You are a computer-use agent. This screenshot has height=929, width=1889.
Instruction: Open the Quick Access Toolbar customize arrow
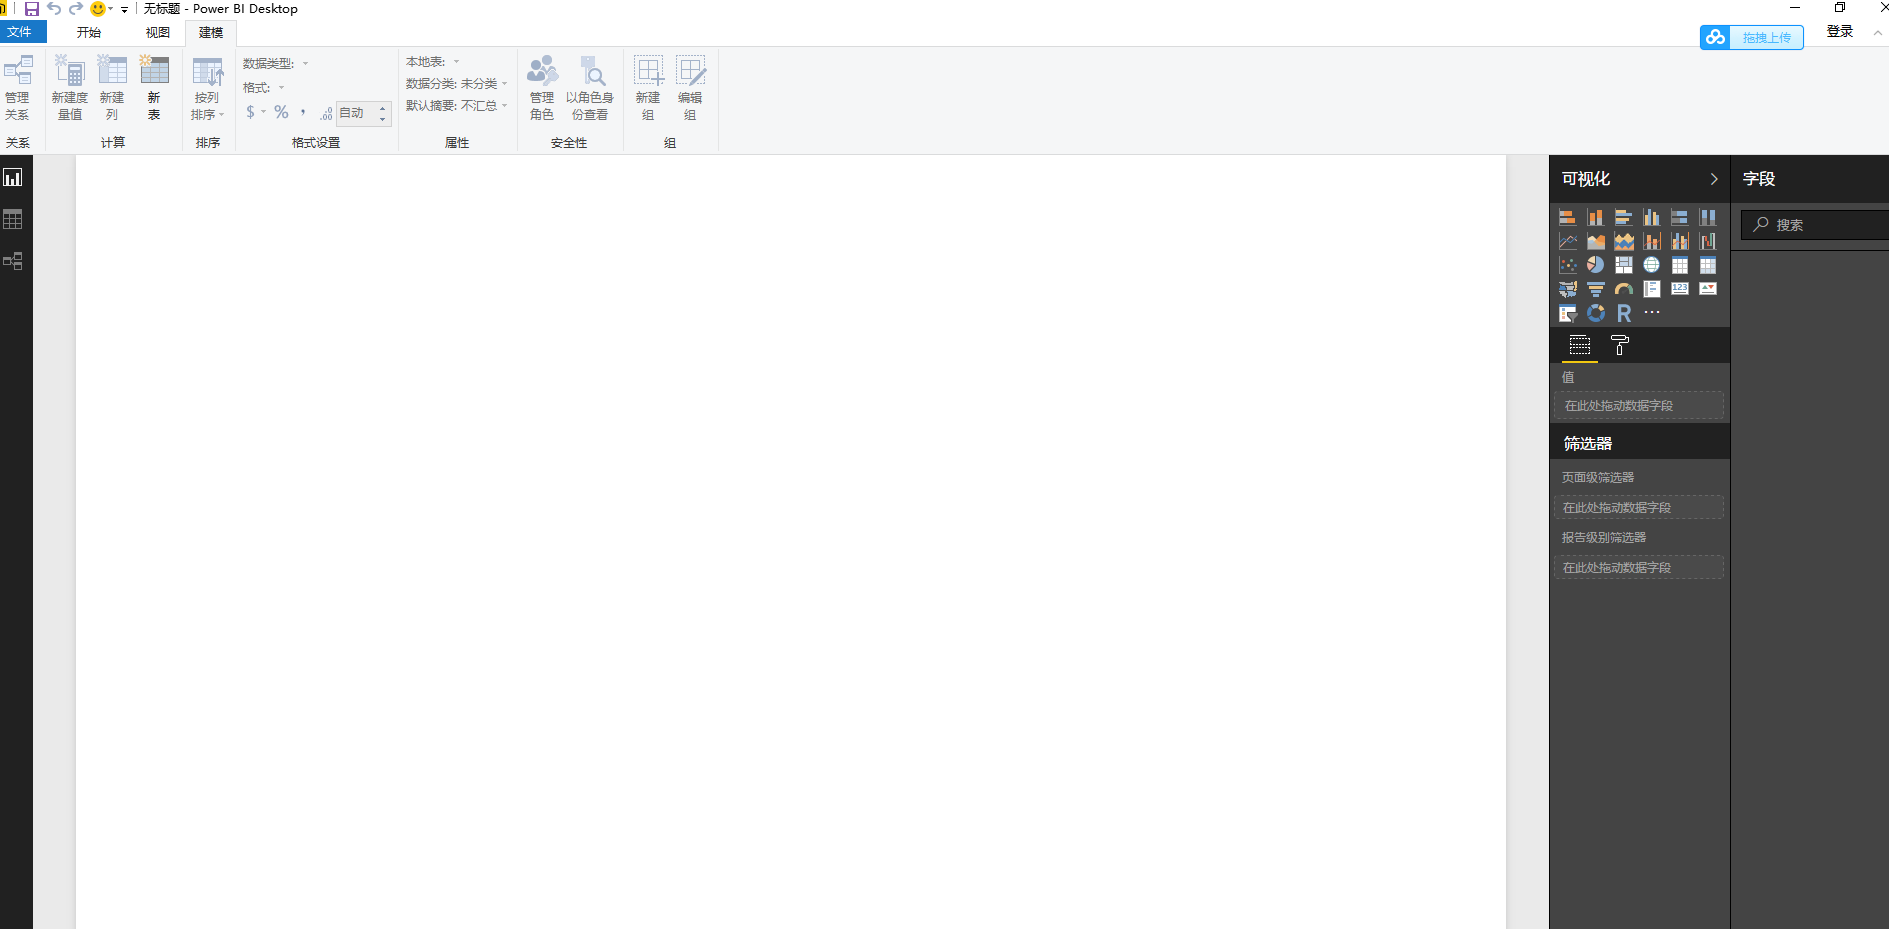(124, 10)
